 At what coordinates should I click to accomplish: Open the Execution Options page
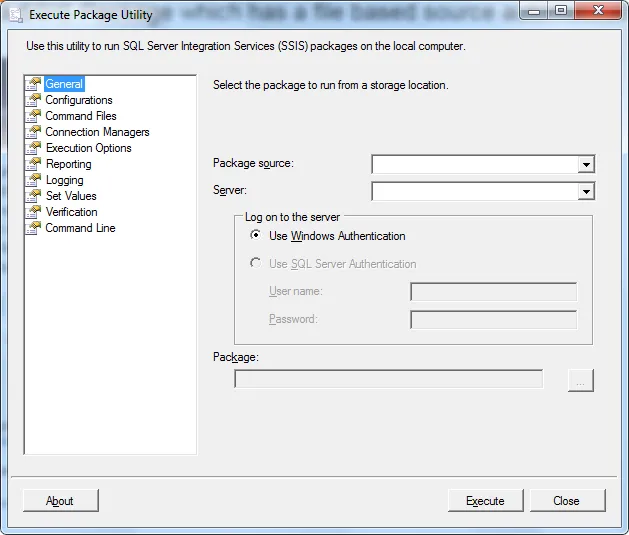pyautogui.click(x=89, y=148)
